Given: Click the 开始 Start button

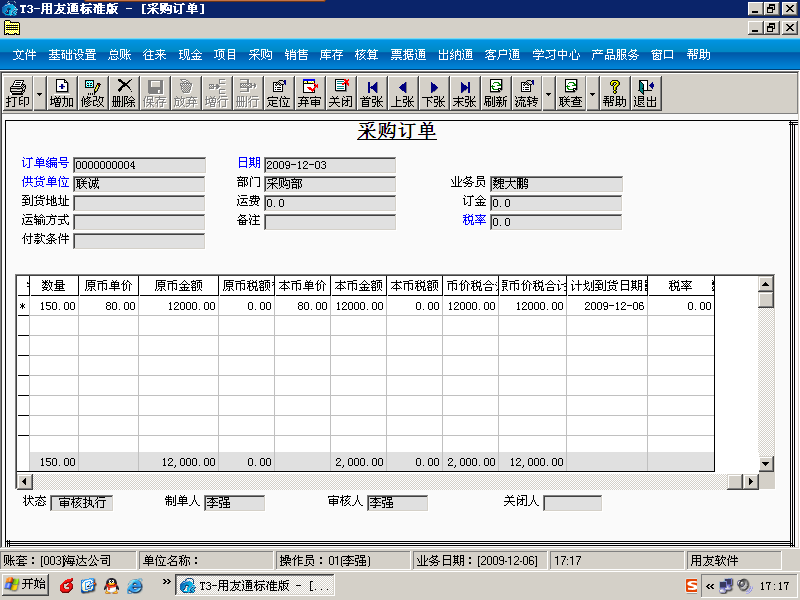Looking at the screenshot, I should click(25, 585).
